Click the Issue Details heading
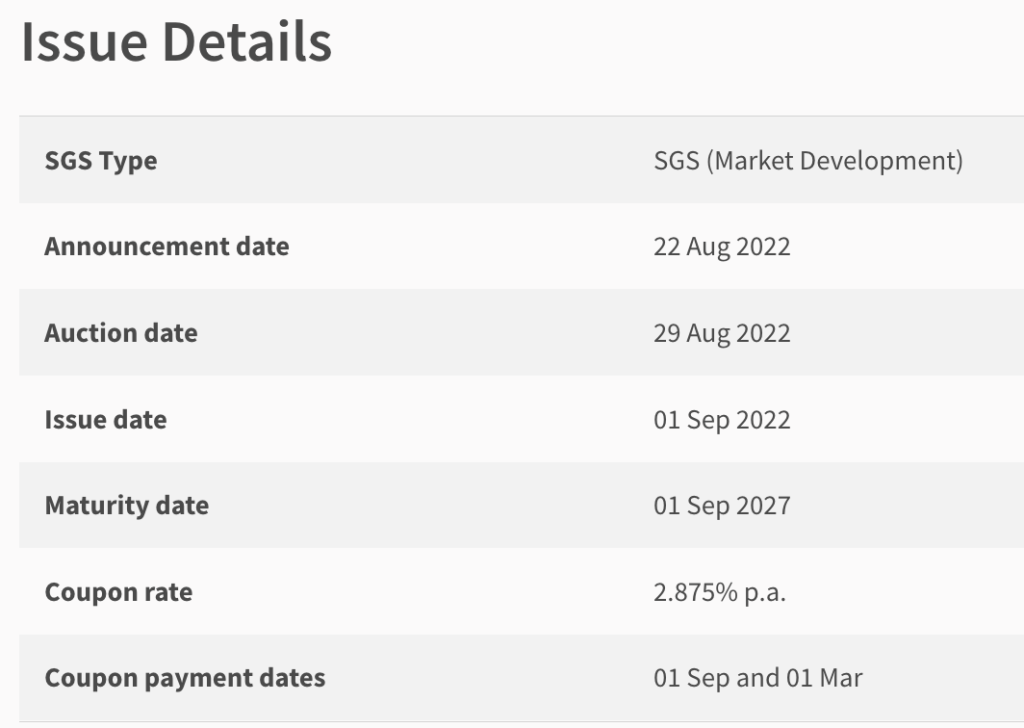The width and height of the screenshot is (1024, 728). point(176,42)
